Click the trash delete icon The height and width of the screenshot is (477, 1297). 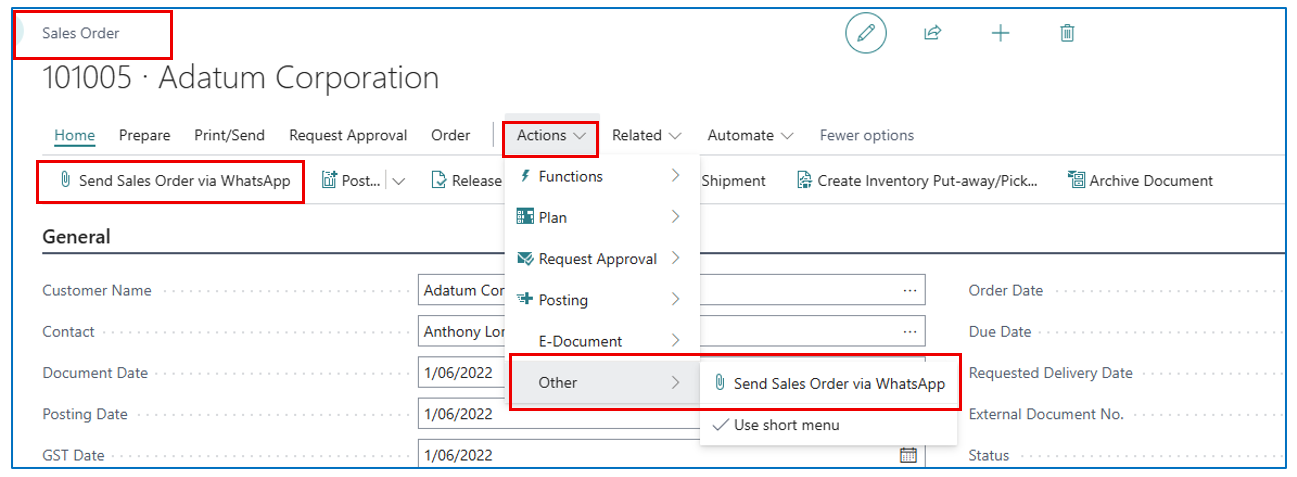(1067, 33)
